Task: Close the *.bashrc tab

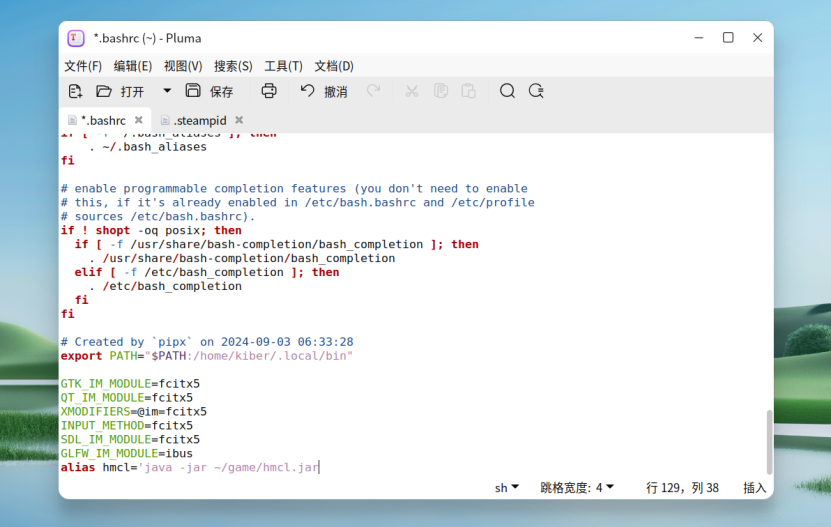Action: pyautogui.click(x=138, y=120)
